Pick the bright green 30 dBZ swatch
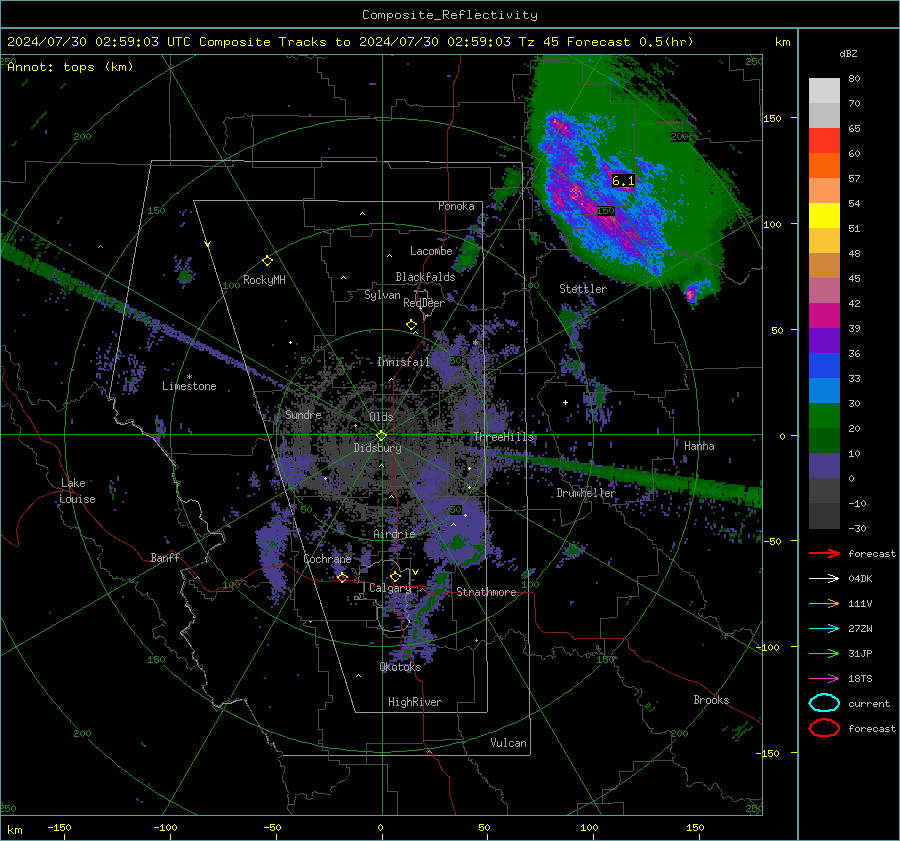This screenshot has height=841, width=900. [824, 415]
